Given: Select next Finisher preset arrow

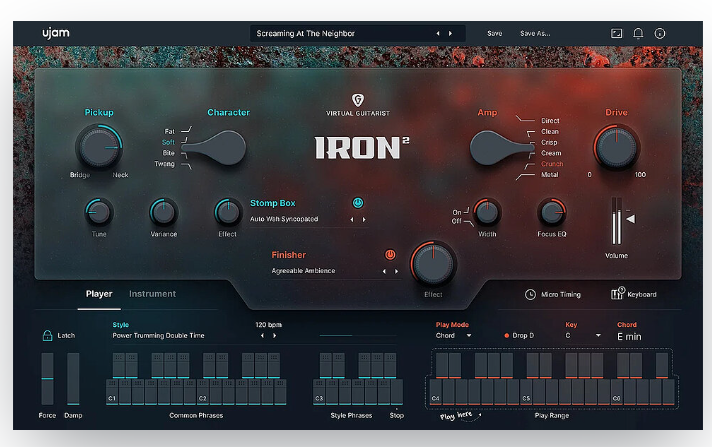Looking at the screenshot, I should point(396,271).
